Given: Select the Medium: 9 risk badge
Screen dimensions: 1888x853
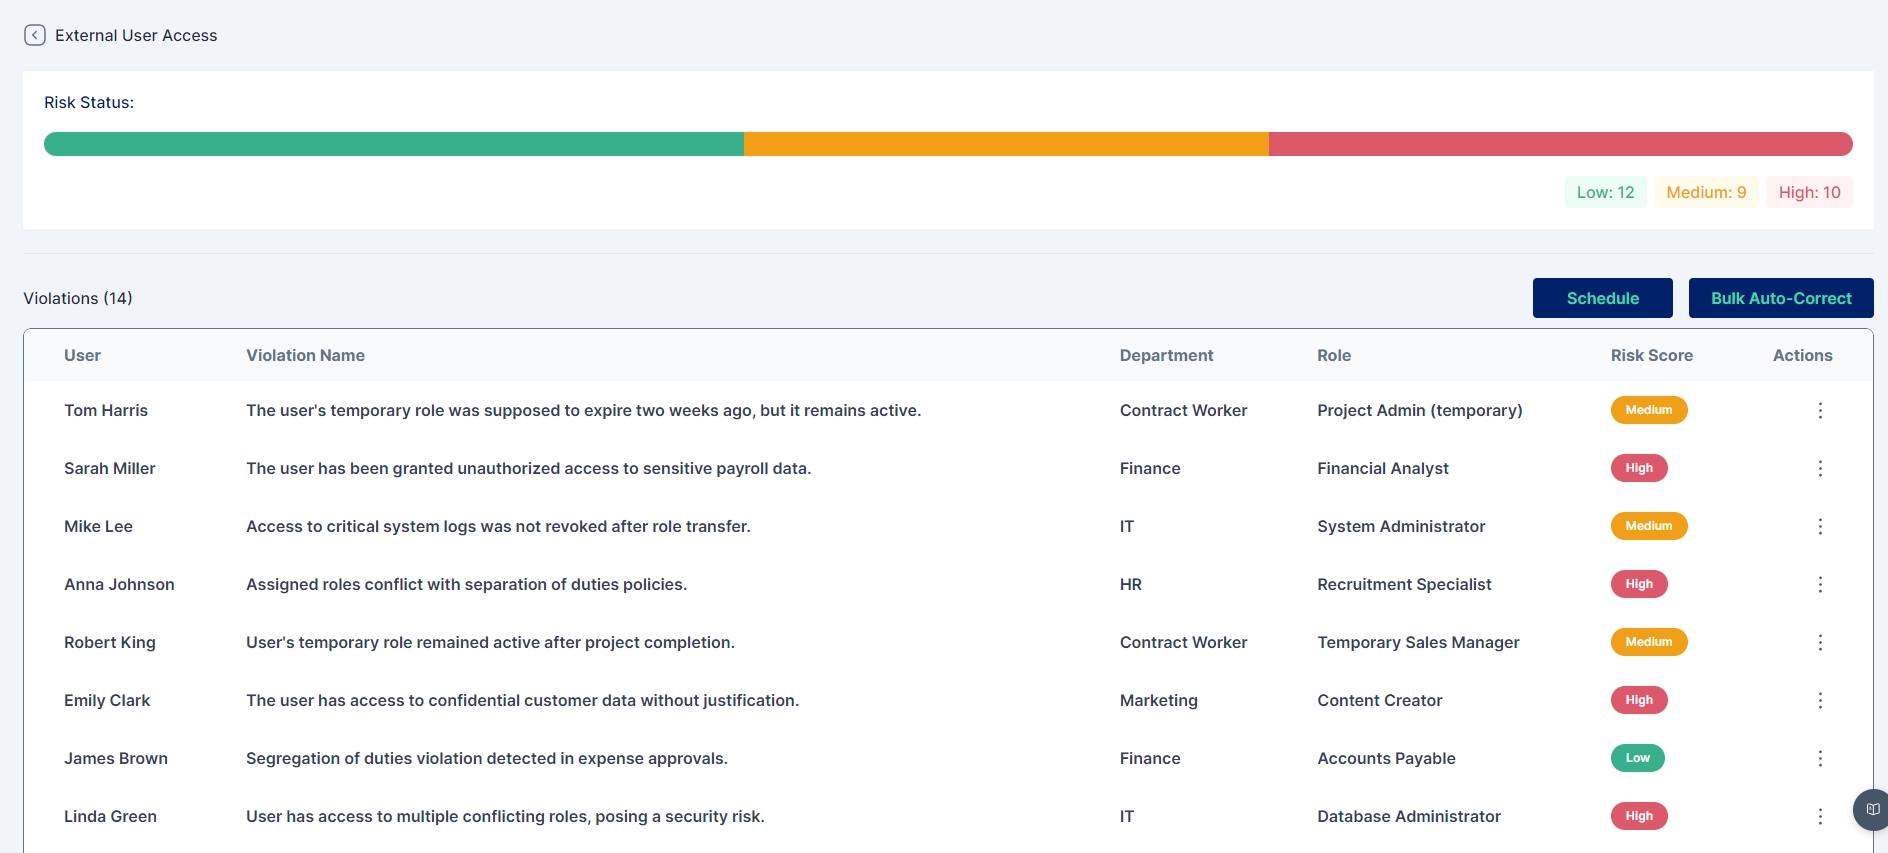Looking at the screenshot, I should tap(1706, 192).
